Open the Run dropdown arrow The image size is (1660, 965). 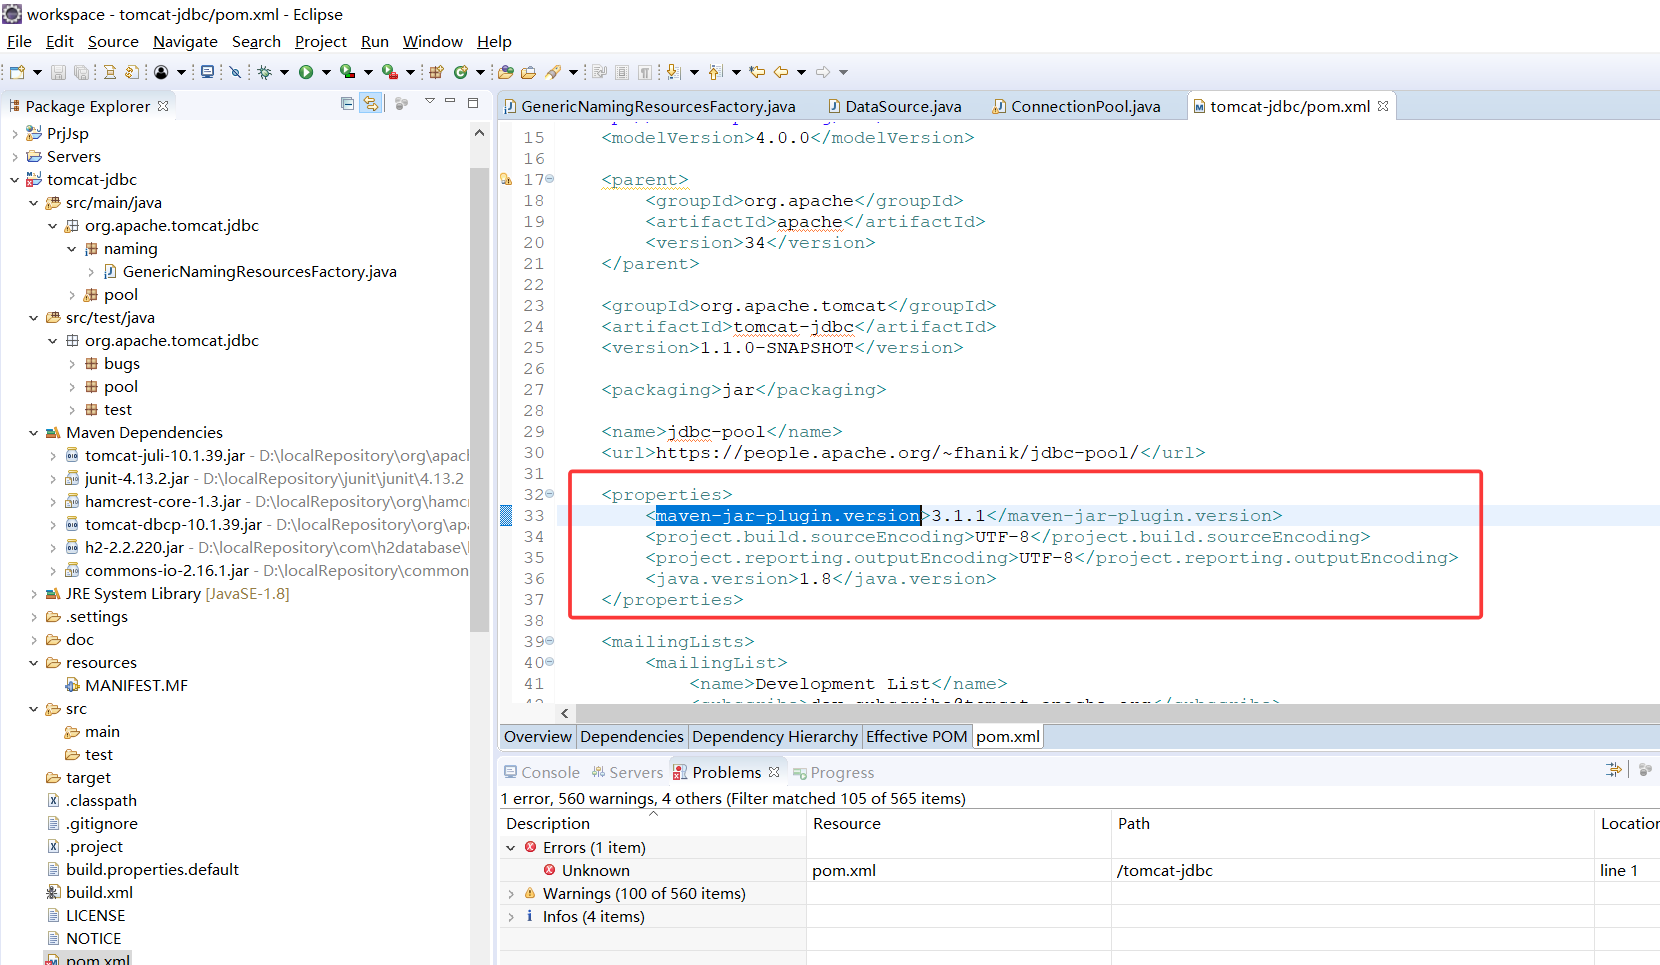point(326,72)
